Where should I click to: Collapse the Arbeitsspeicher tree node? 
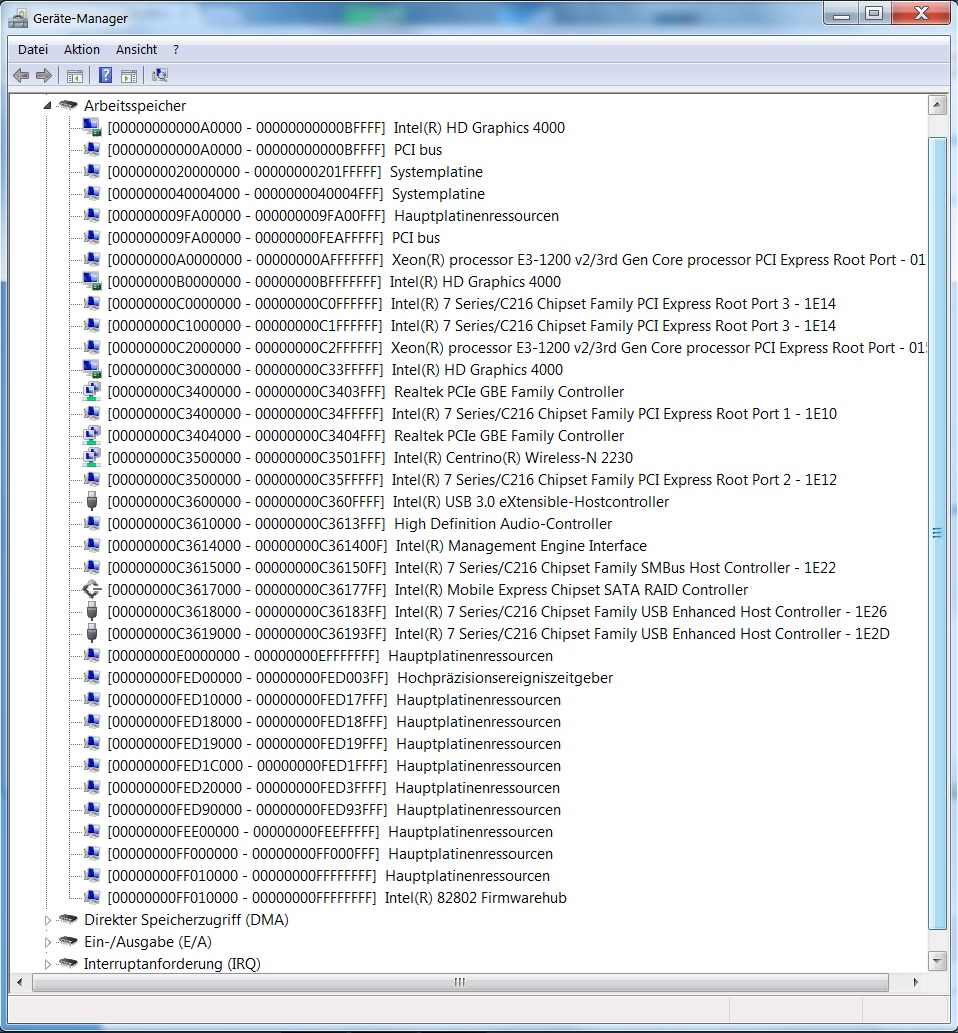coord(47,105)
